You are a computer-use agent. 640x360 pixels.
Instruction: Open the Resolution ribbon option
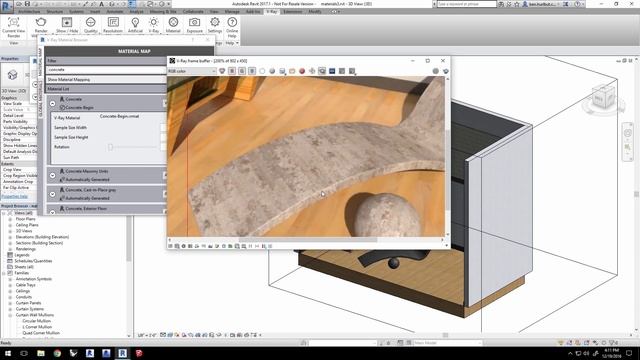click(x=113, y=25)
